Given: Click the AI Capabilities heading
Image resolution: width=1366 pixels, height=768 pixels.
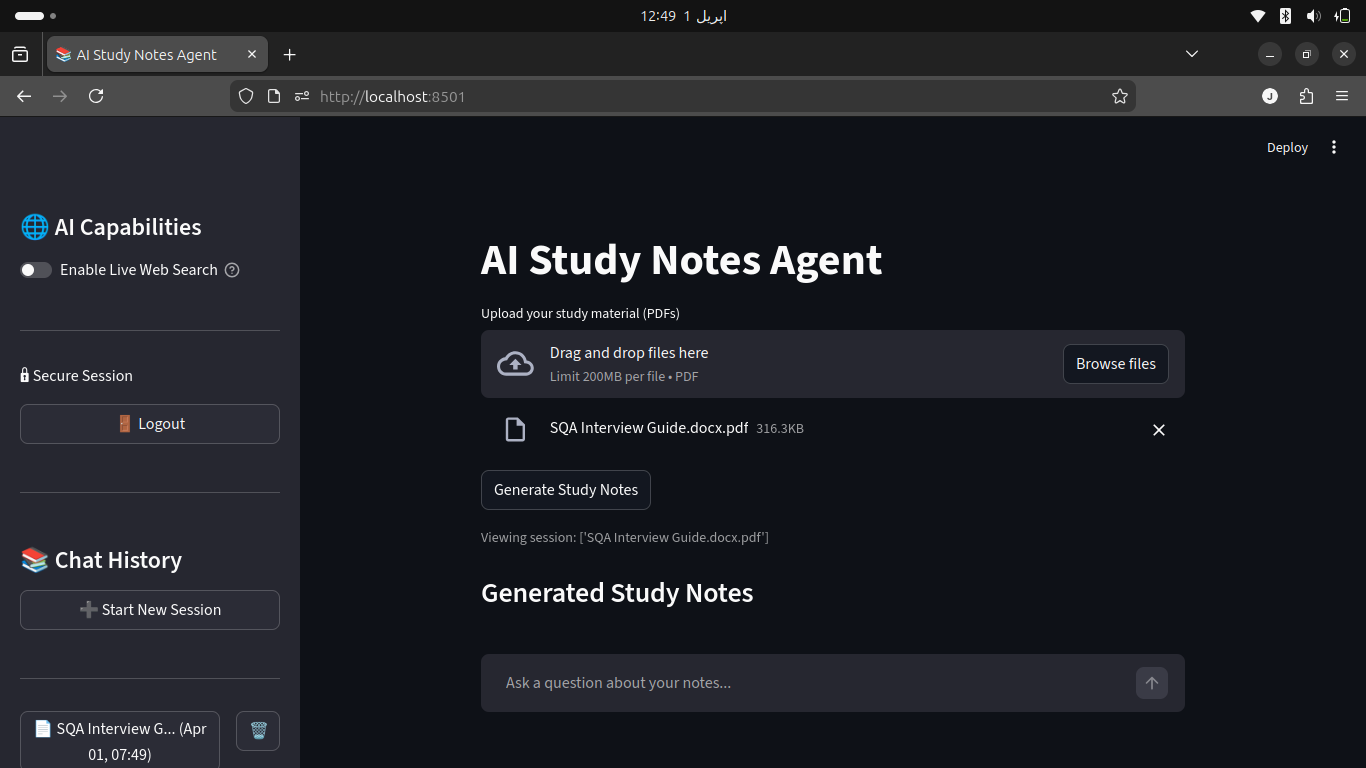Looking at the screenshot, I should pyautogui.click(x=111, y=227).
